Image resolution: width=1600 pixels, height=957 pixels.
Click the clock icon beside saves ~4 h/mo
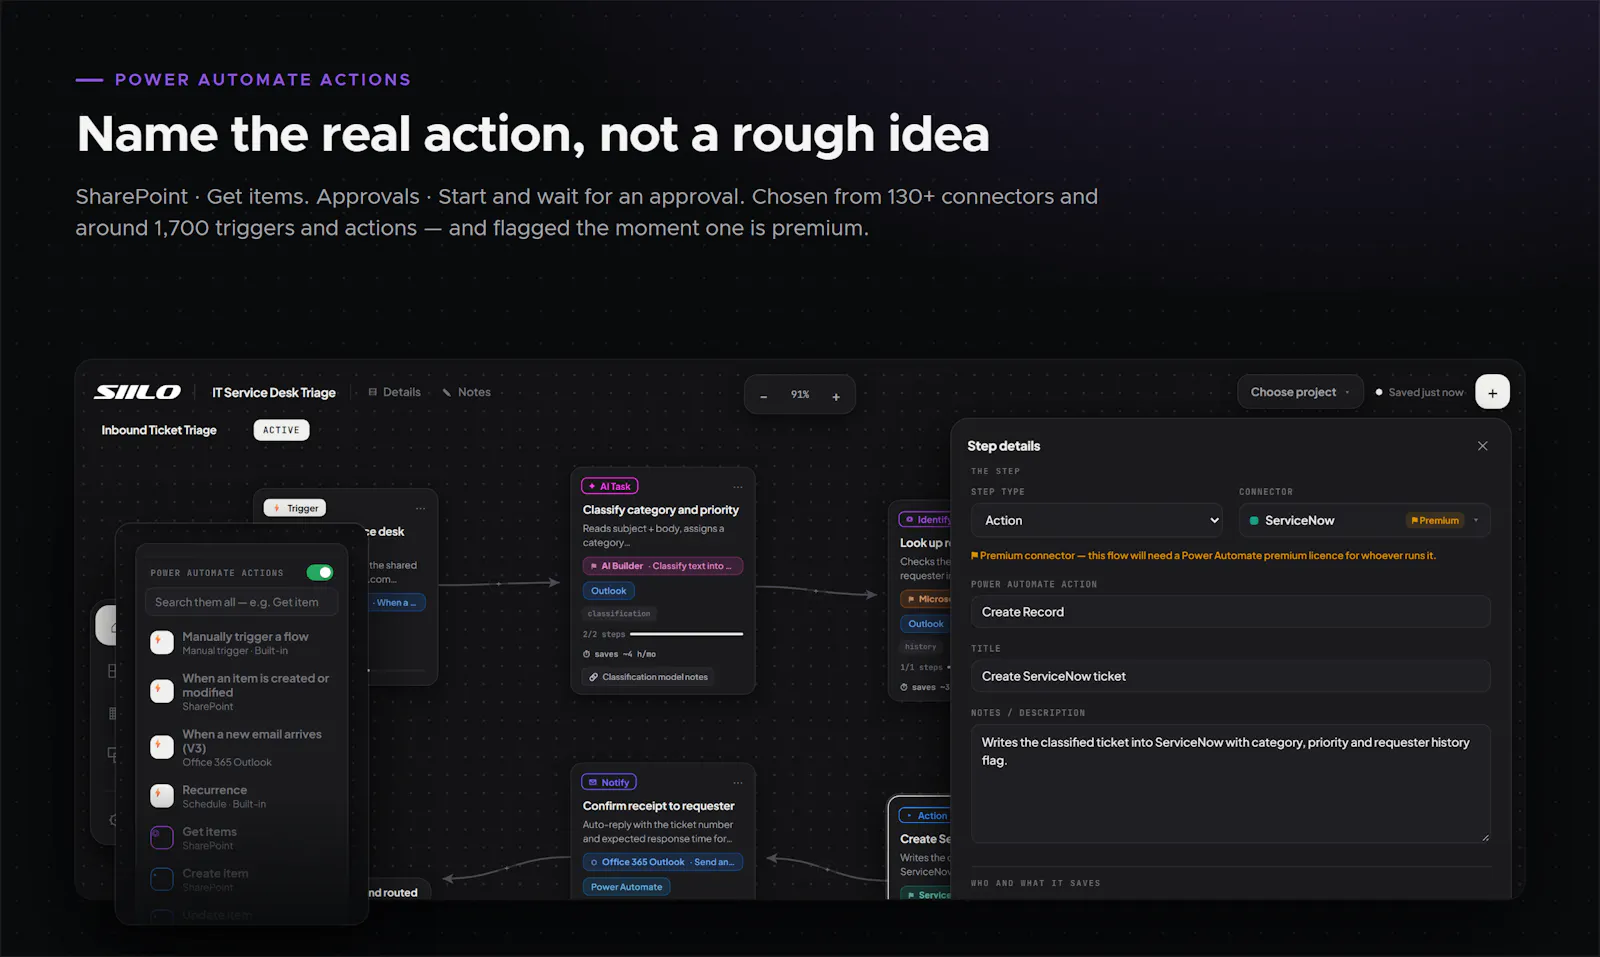point(587,654)
